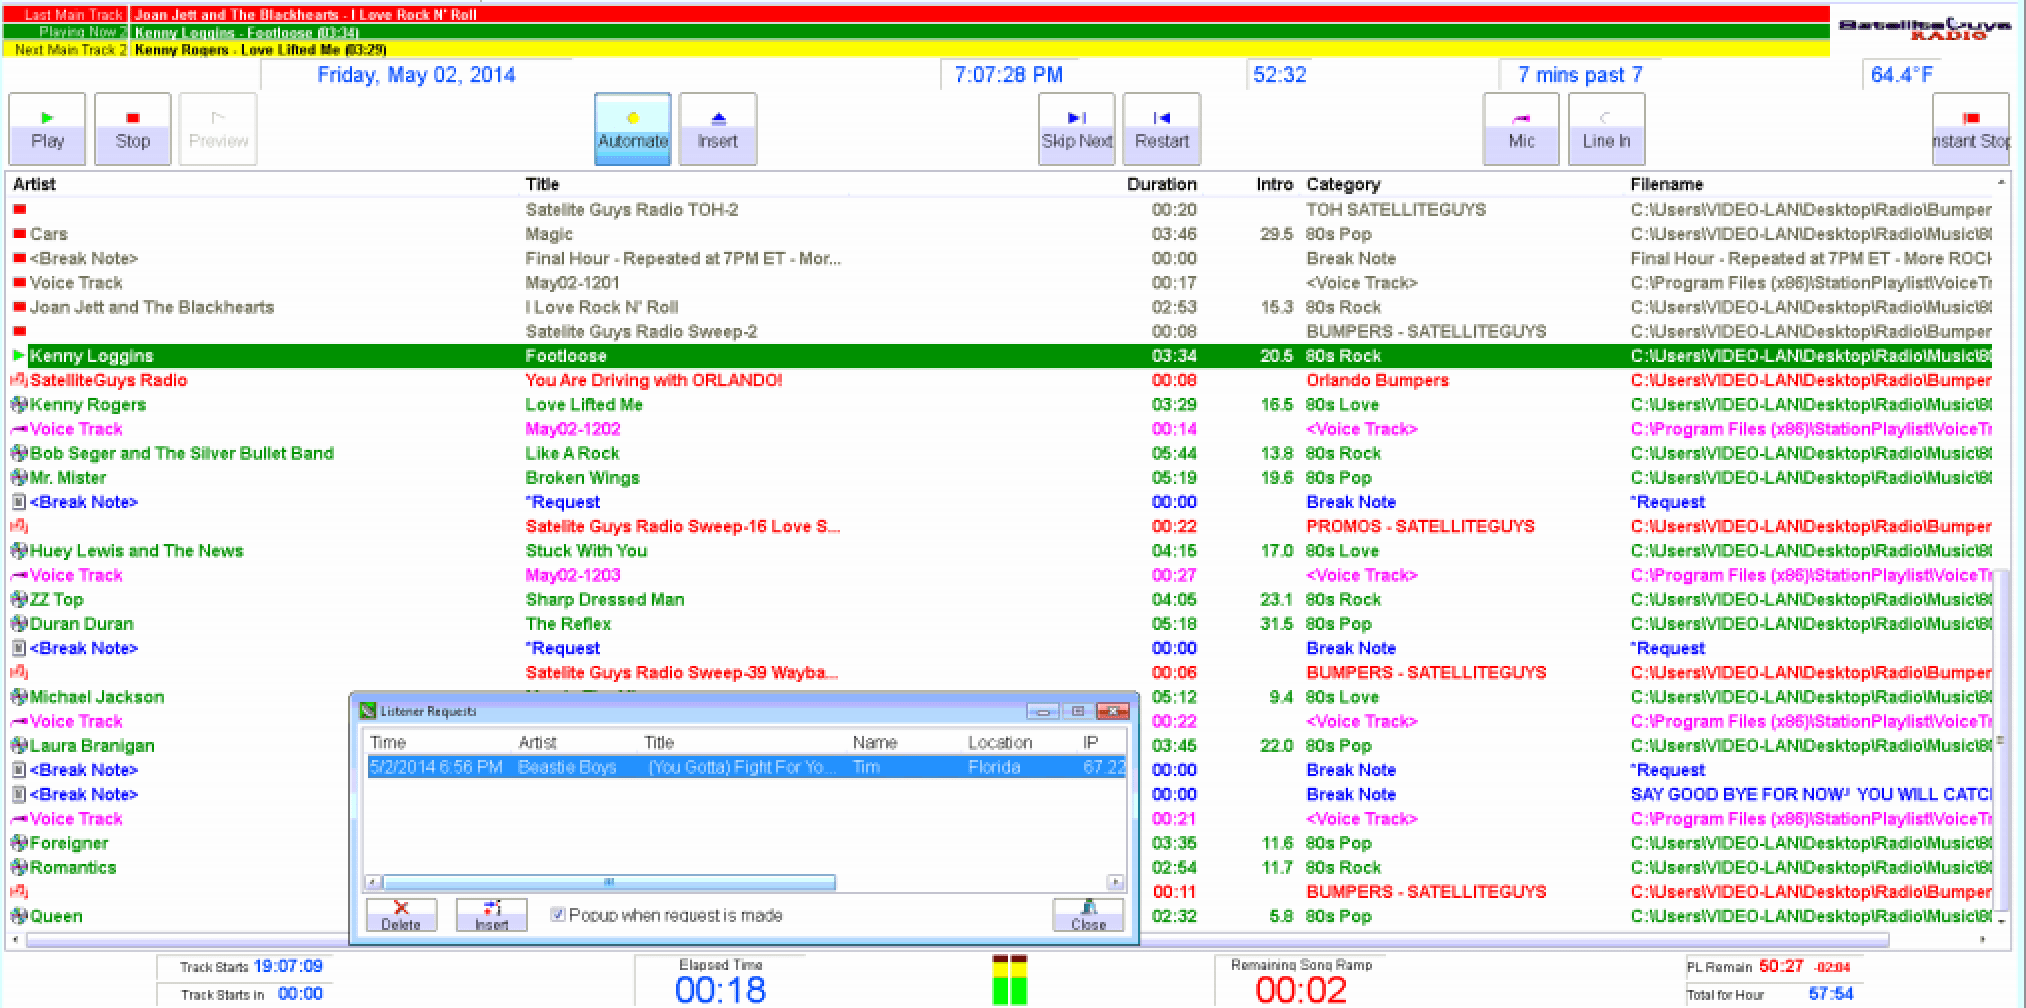
Task: Click the right arrow on requests scrollbar
Action: point(1115,882)
